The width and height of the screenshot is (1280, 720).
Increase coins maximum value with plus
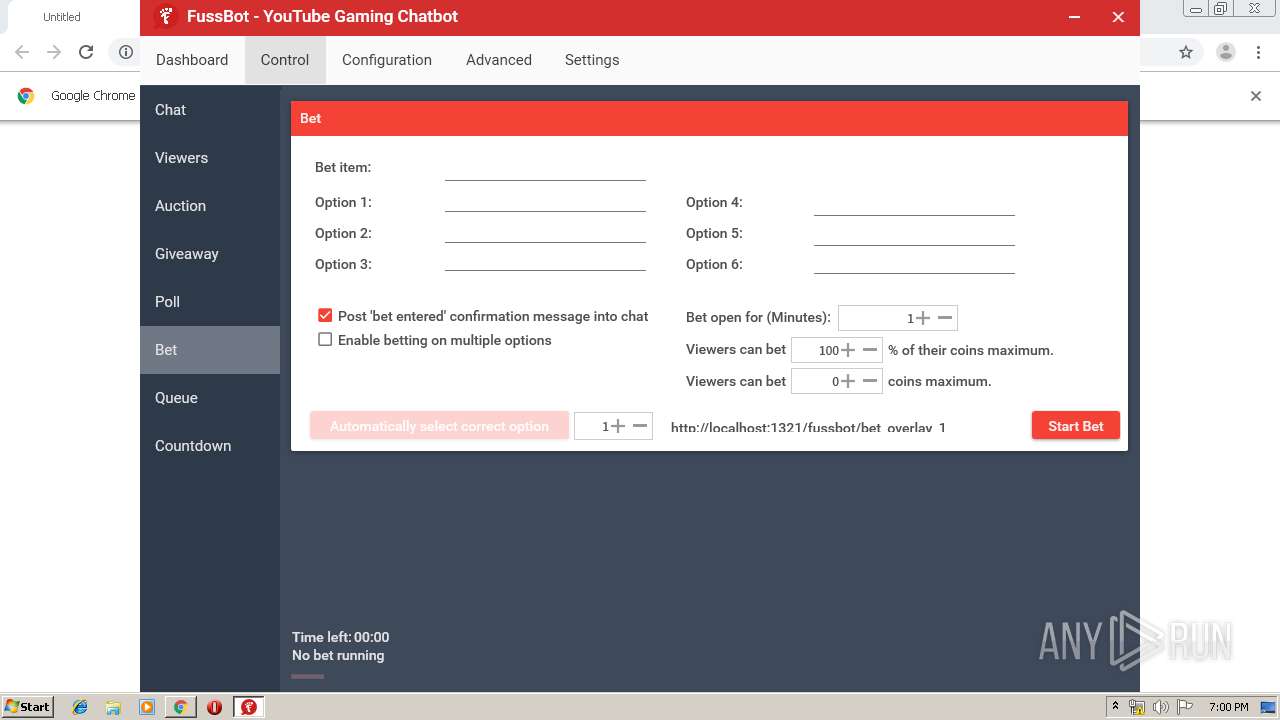coord(848,381)
